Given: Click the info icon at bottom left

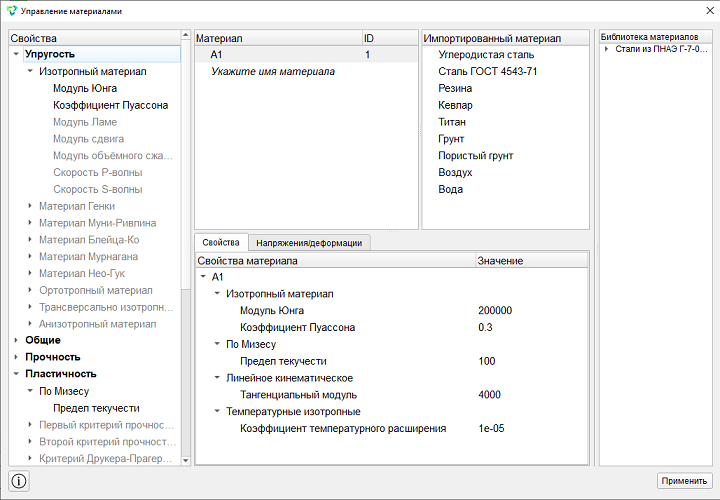Looking at the screenshot, I should click(19, 481).
